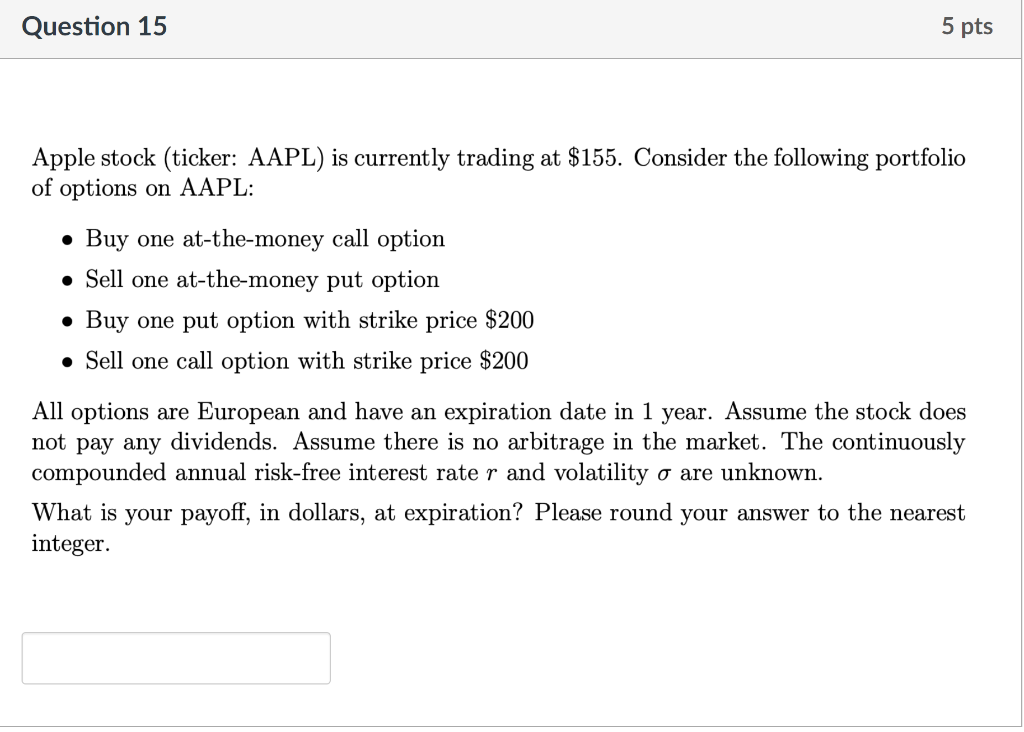Select the bullet about selling $200 call

(306, 360)
